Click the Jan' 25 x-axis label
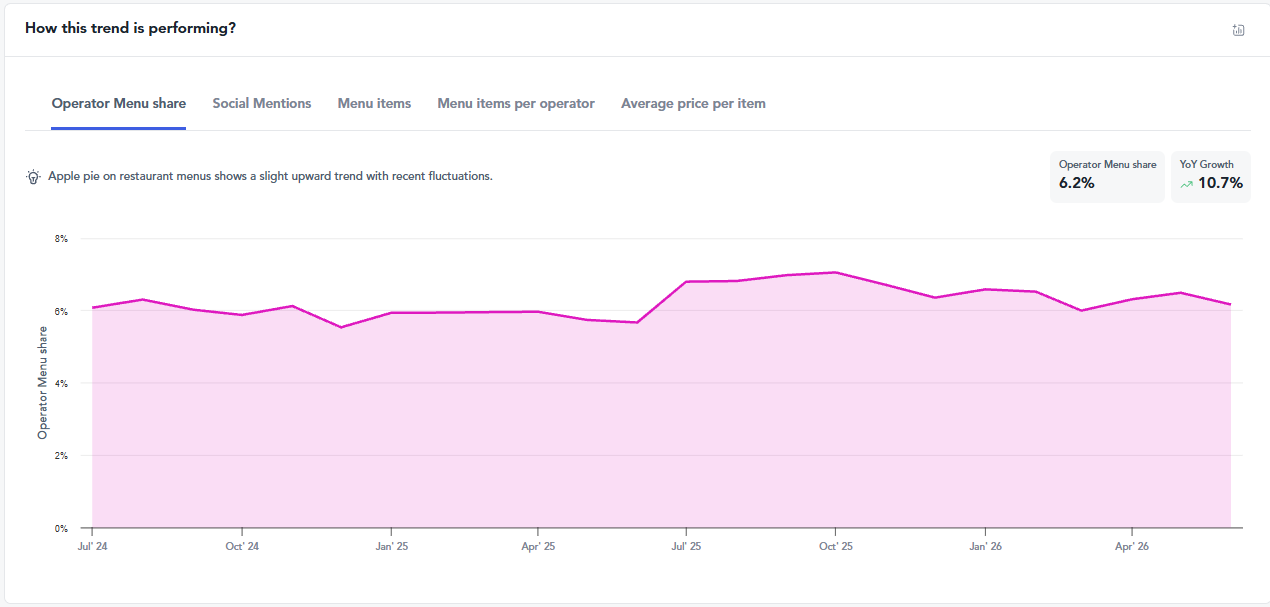This screenshot has height=607, width=1270. 391,547
